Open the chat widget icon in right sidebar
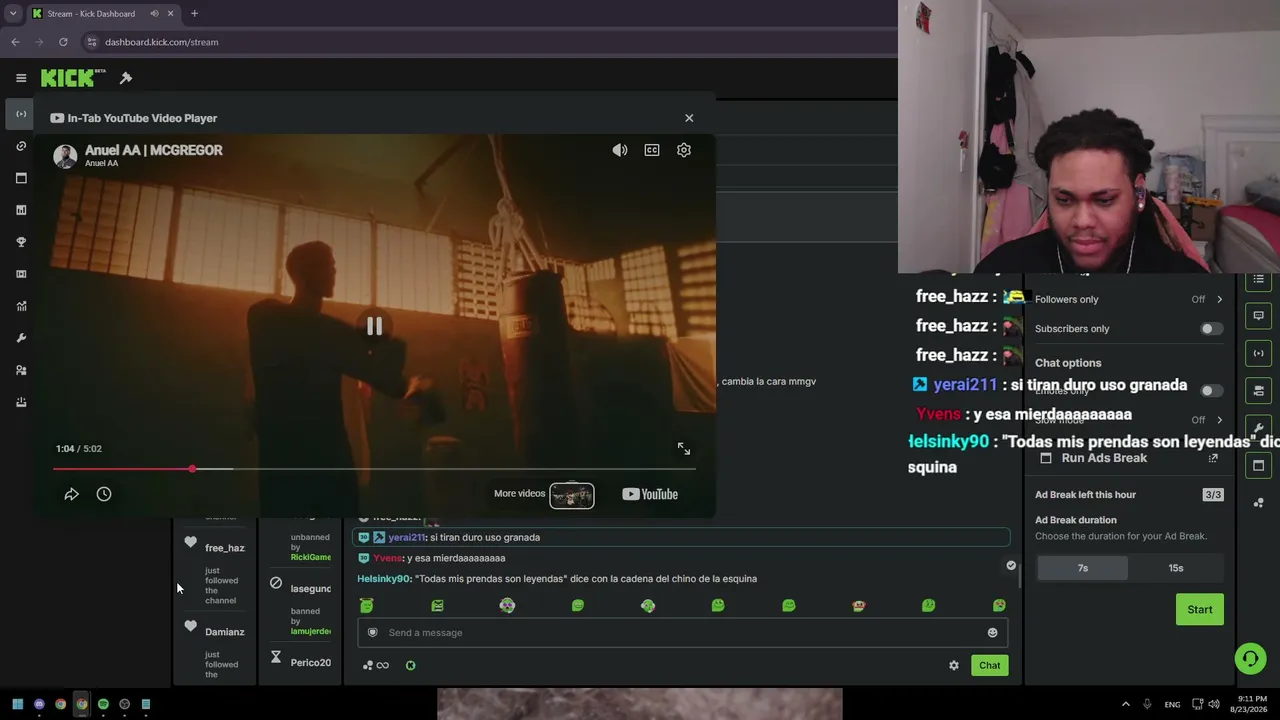The width and height of the screenshot is (1280, 720). (1259, 316)
